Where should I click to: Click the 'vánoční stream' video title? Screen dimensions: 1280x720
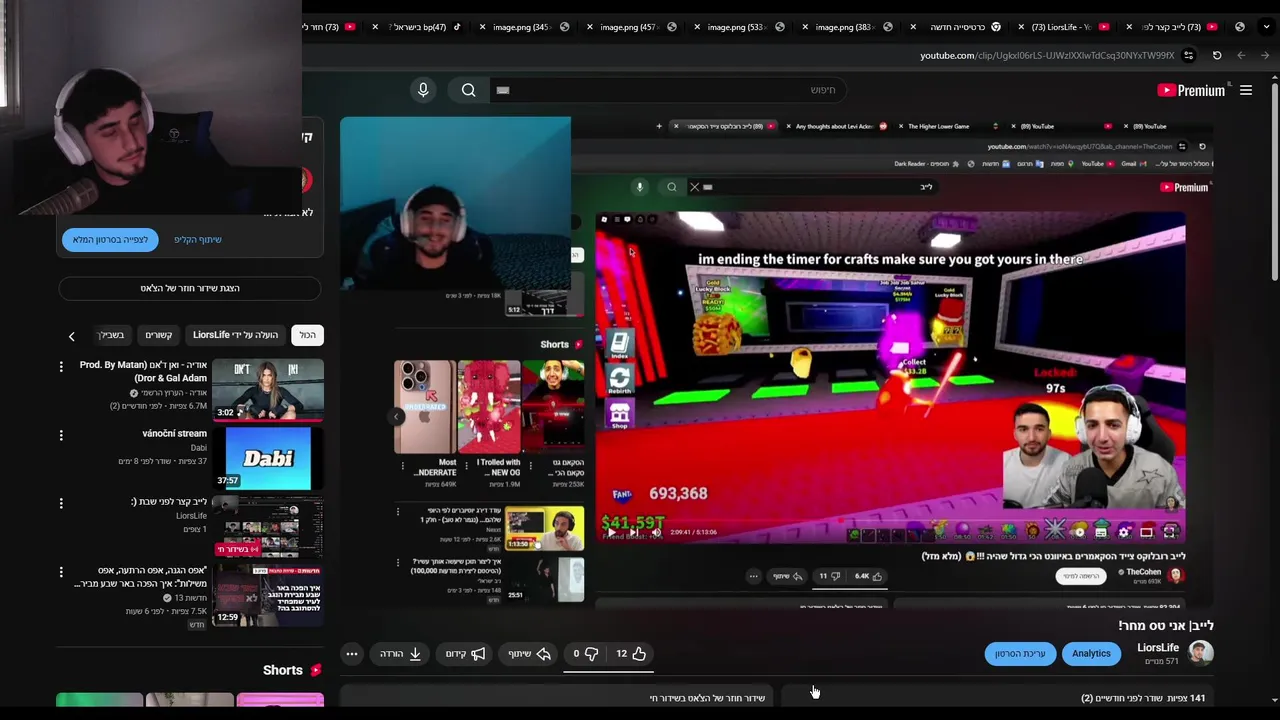click(x=174, y=434)
